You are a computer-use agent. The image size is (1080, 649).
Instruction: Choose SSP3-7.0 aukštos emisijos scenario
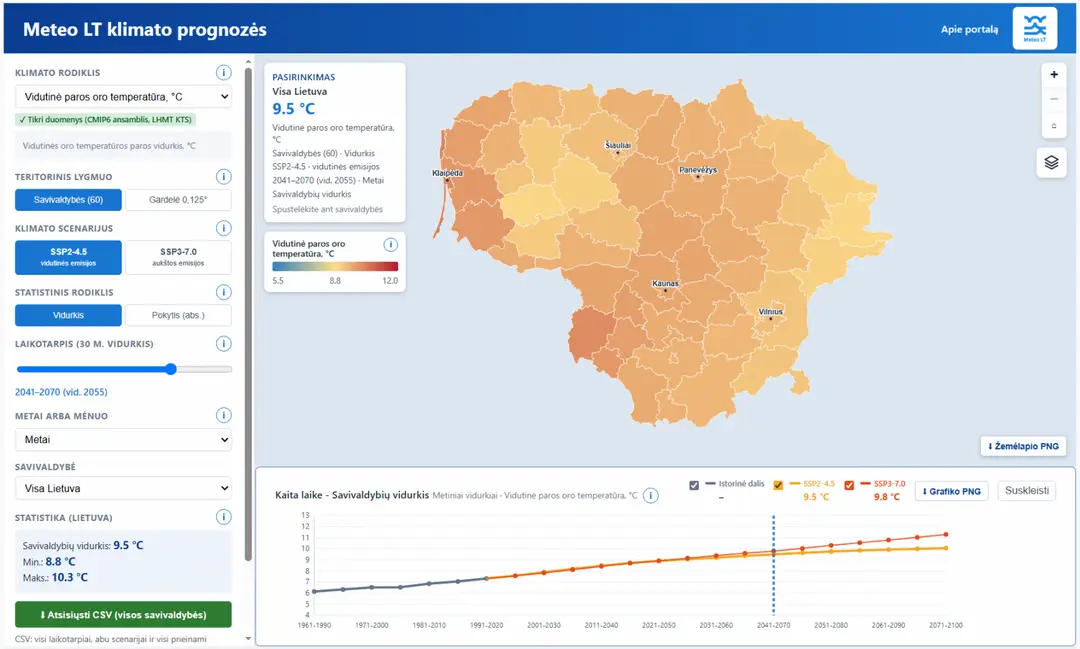178,257
